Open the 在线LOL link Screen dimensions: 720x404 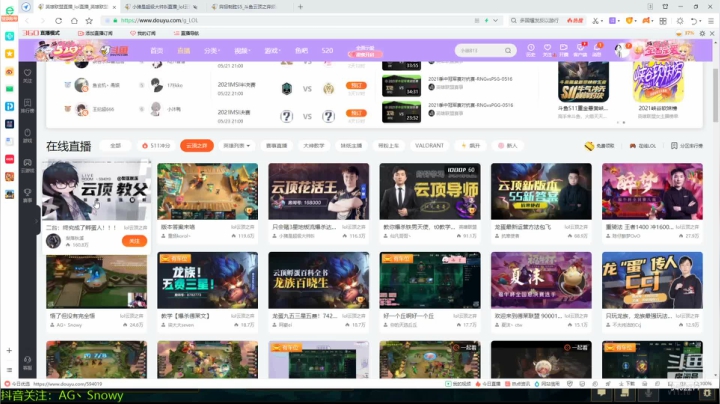(642, 146)
